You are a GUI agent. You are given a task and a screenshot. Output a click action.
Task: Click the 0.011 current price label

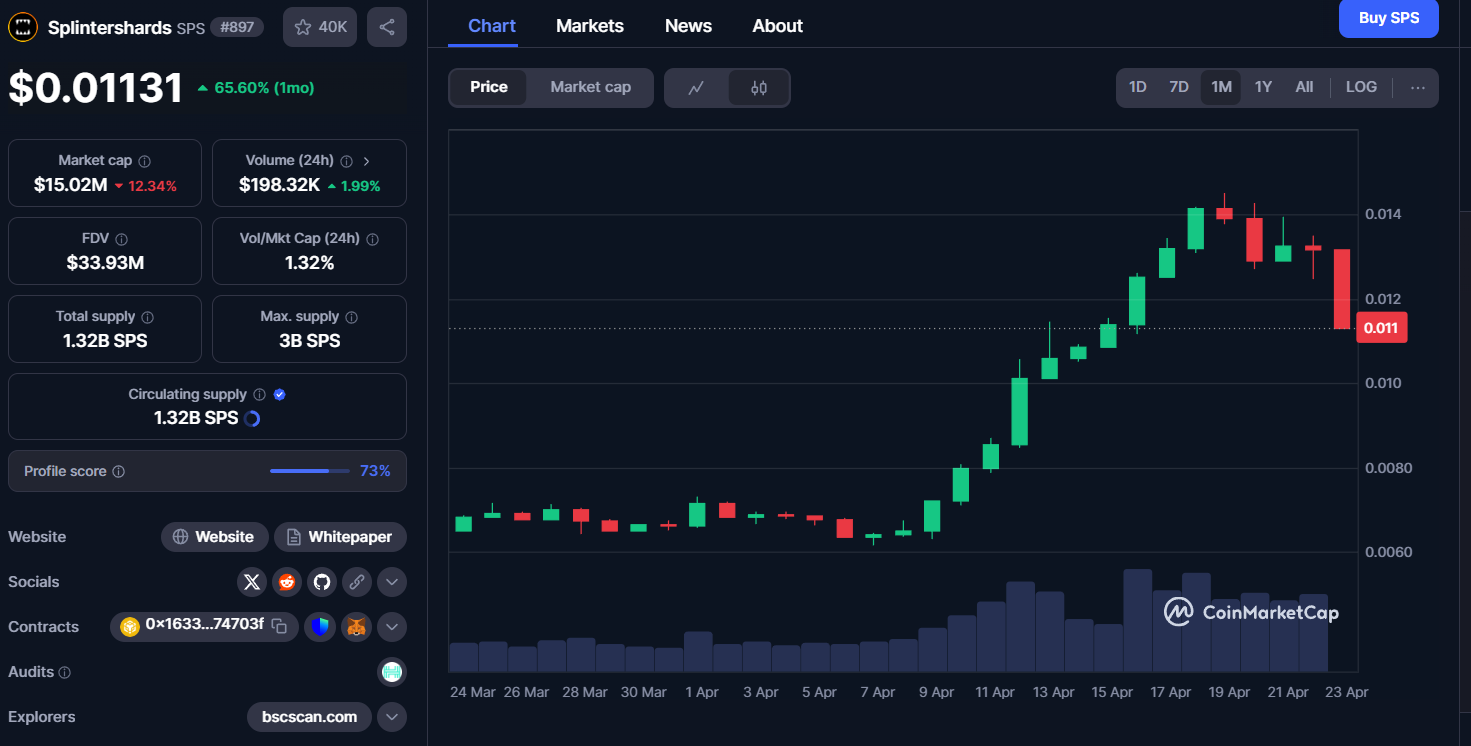tap(1382, 328)
